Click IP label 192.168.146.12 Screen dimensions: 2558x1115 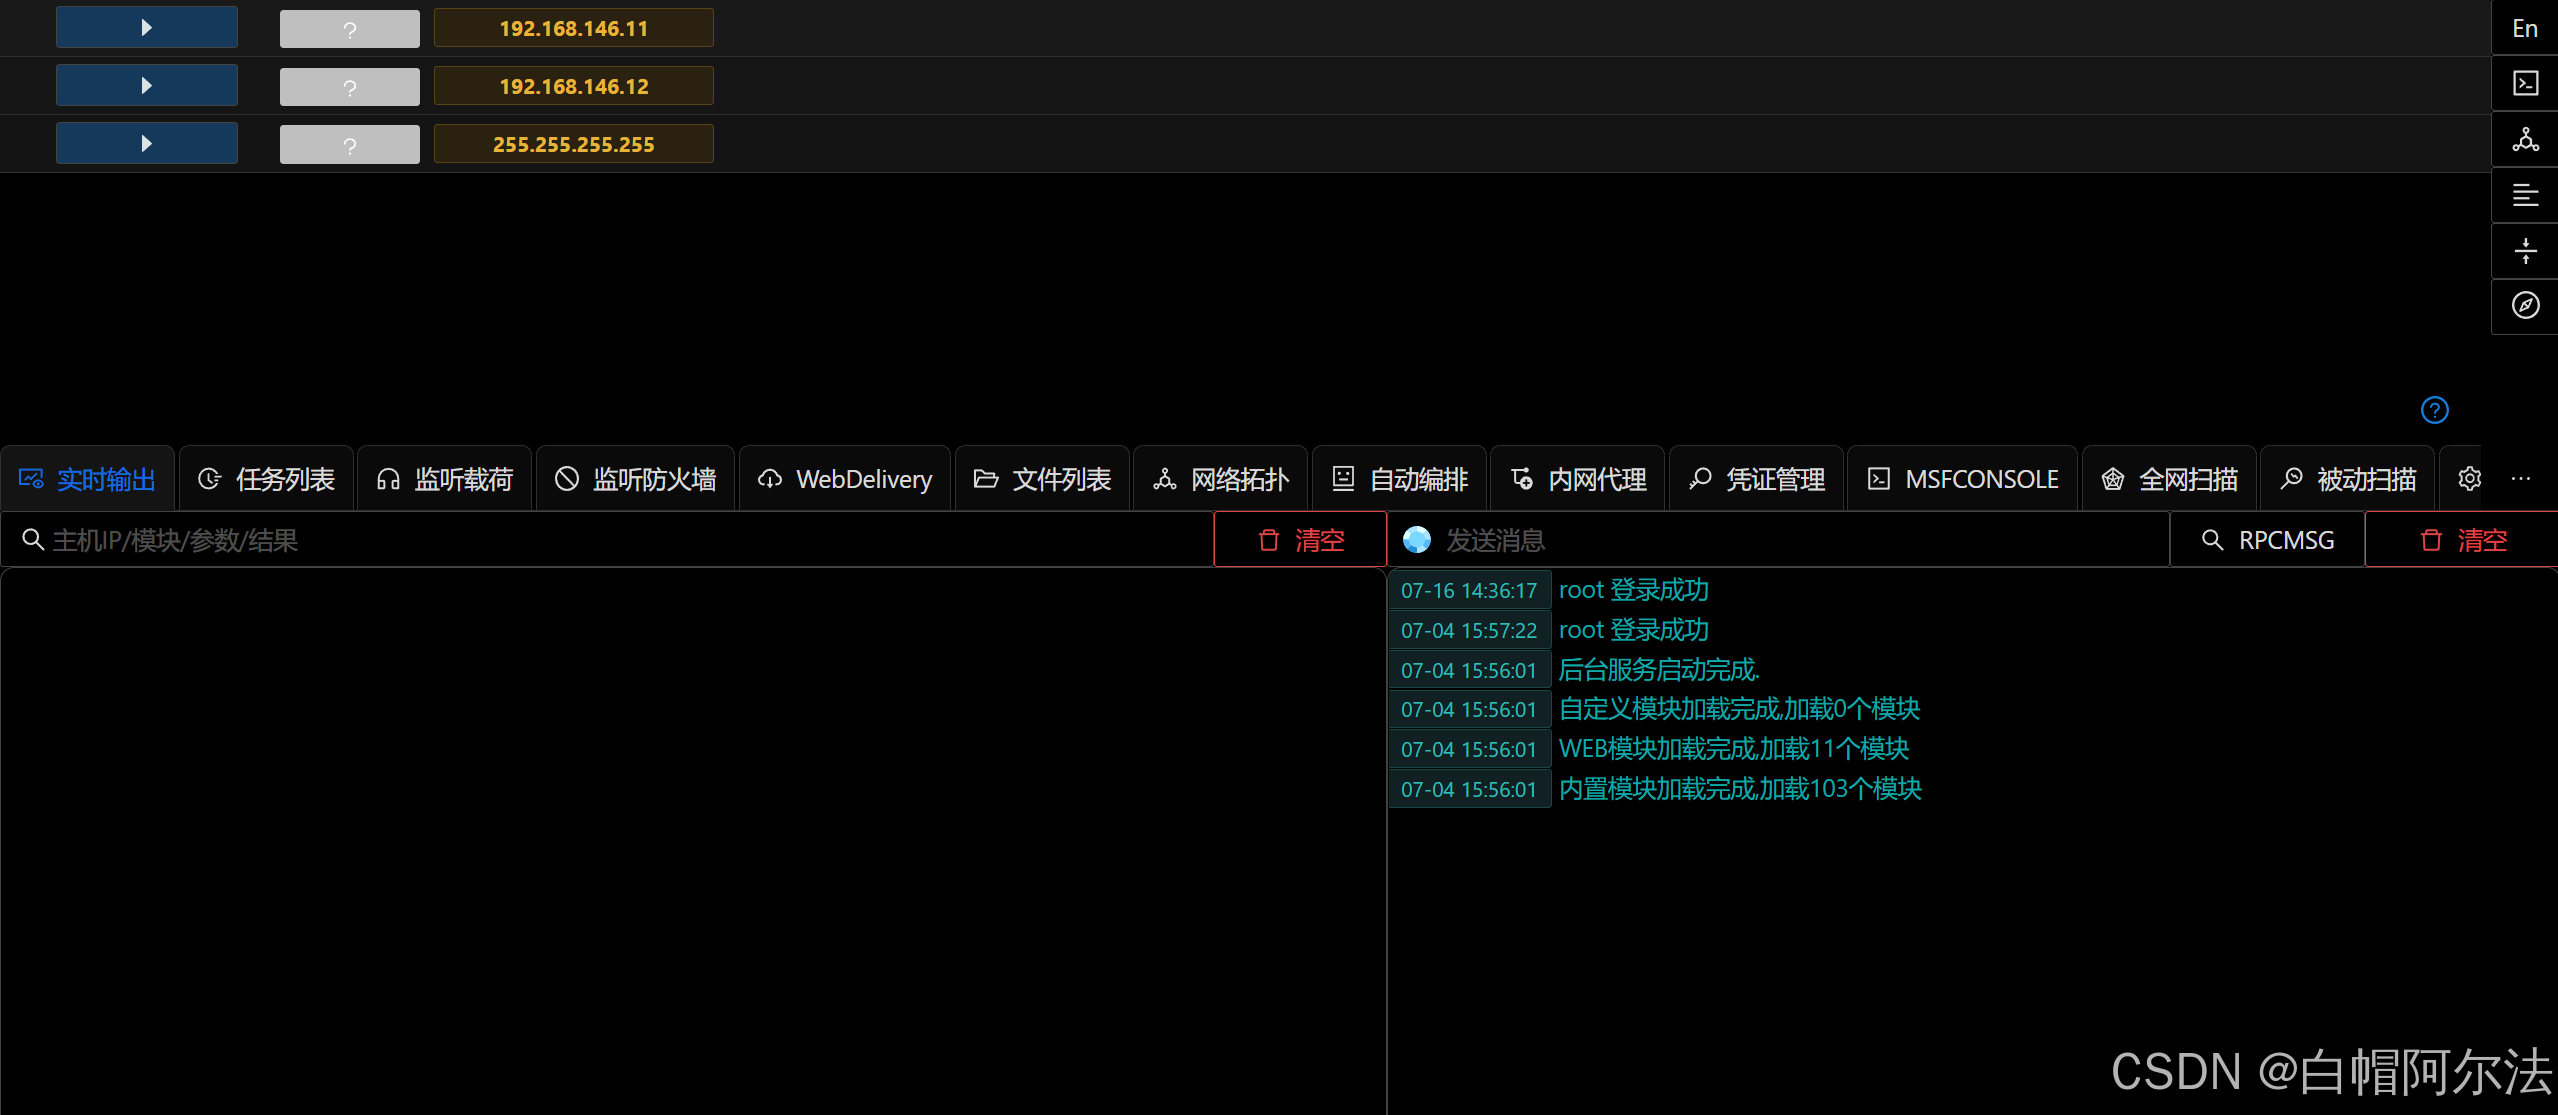coord(574,86)
